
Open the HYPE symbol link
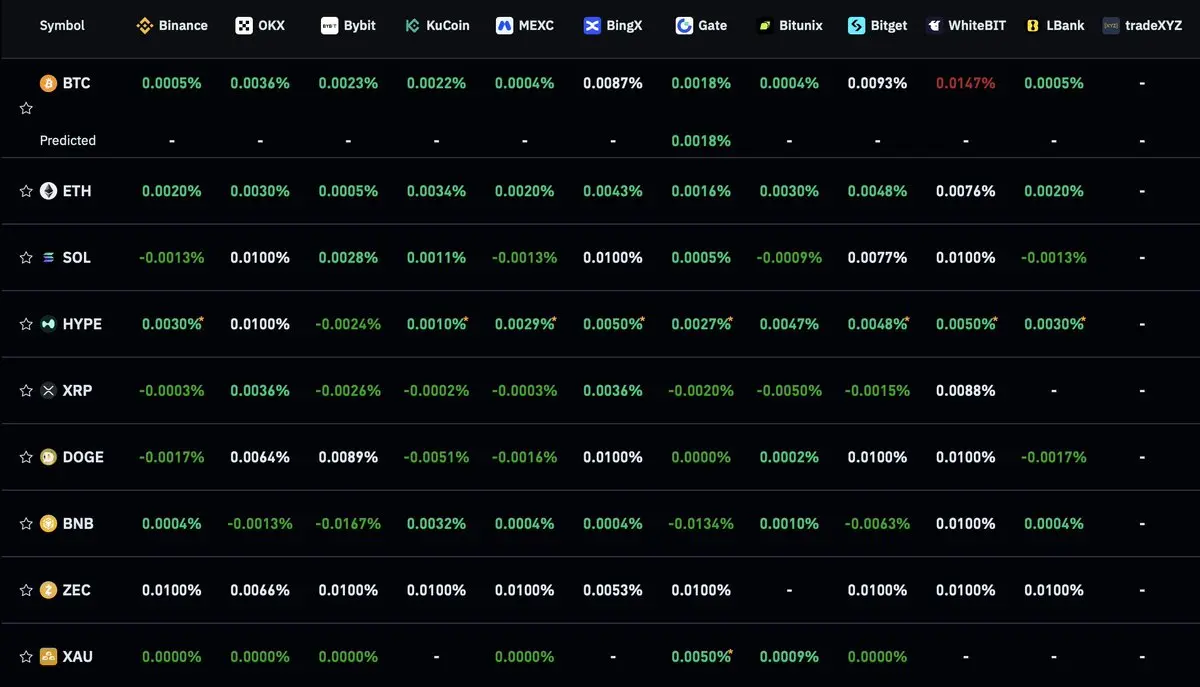pyautogui.click(x=82, y=324)
